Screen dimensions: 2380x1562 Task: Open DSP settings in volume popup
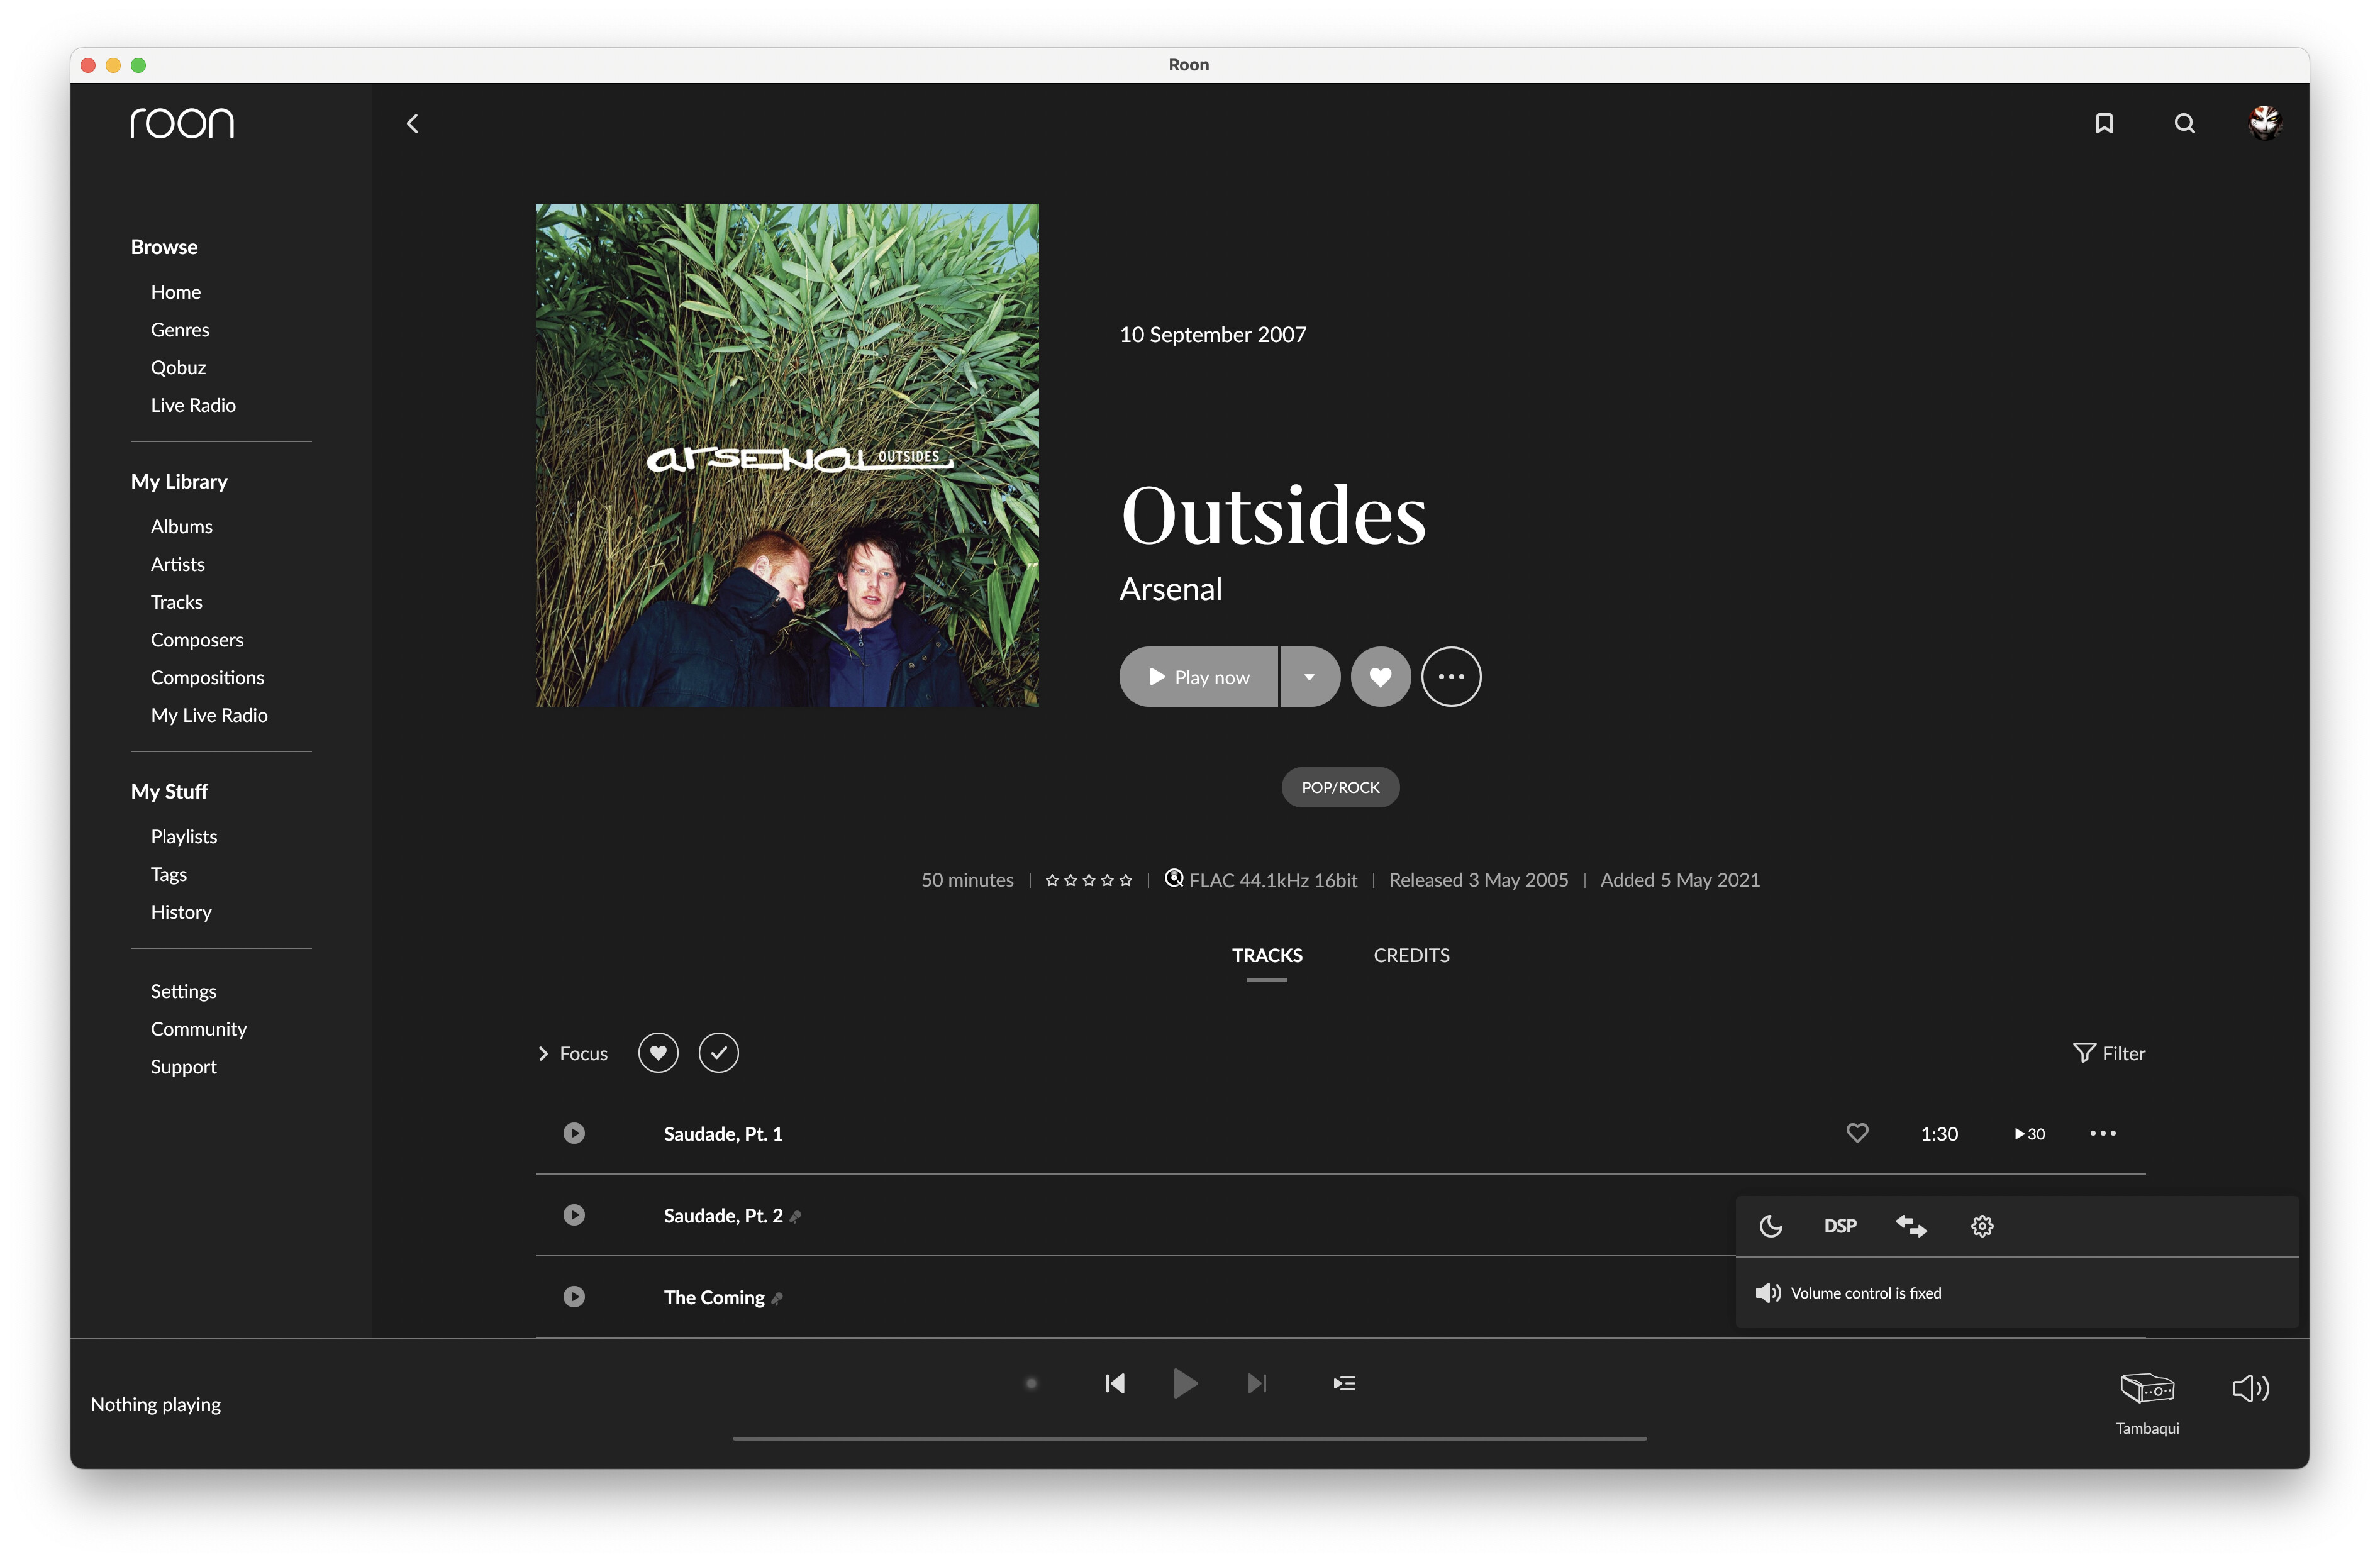coord(1839,1226)
